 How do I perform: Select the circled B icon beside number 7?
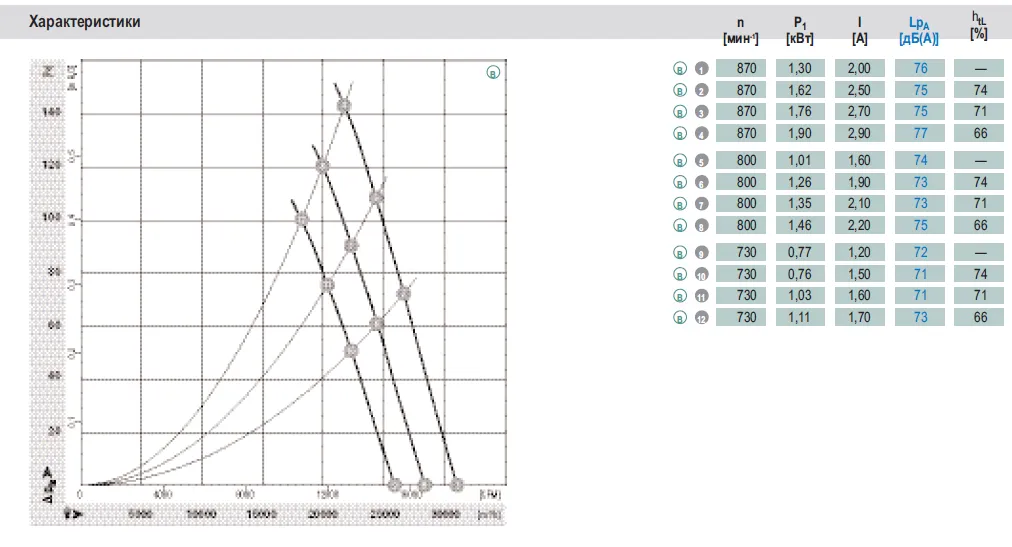(680, 204)
